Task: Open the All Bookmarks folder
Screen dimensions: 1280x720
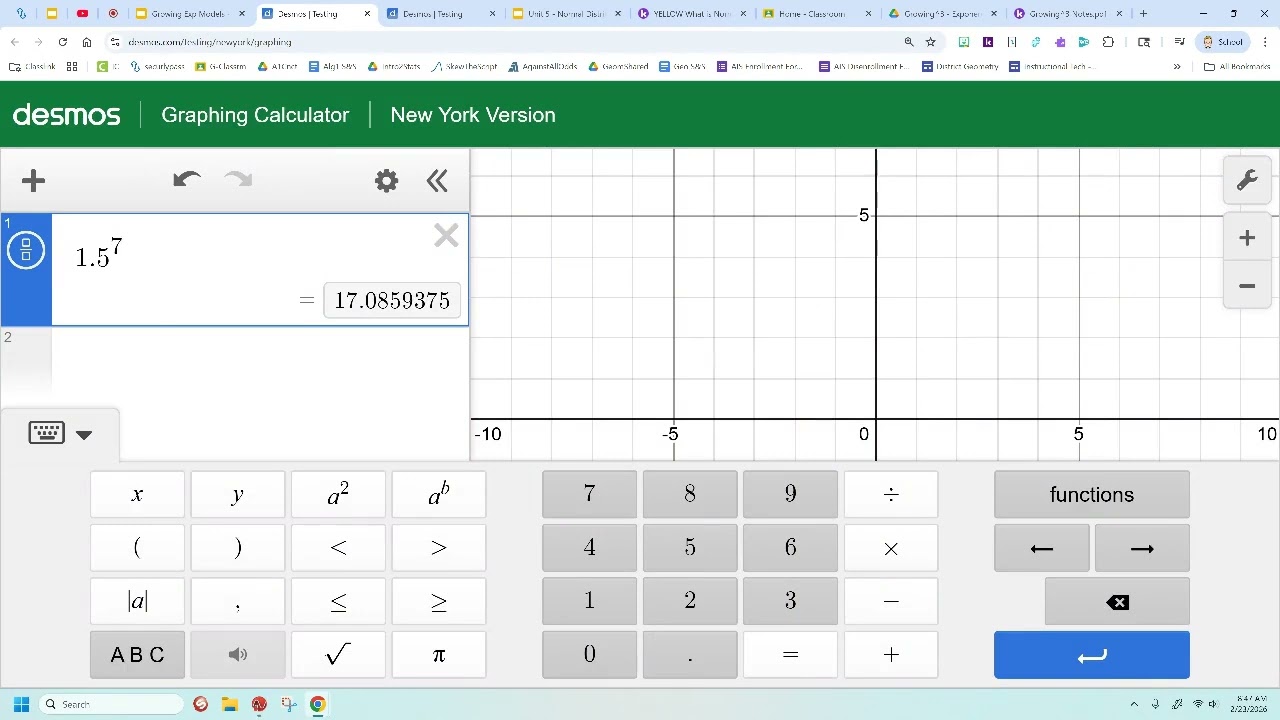Action: (1237, 67)
